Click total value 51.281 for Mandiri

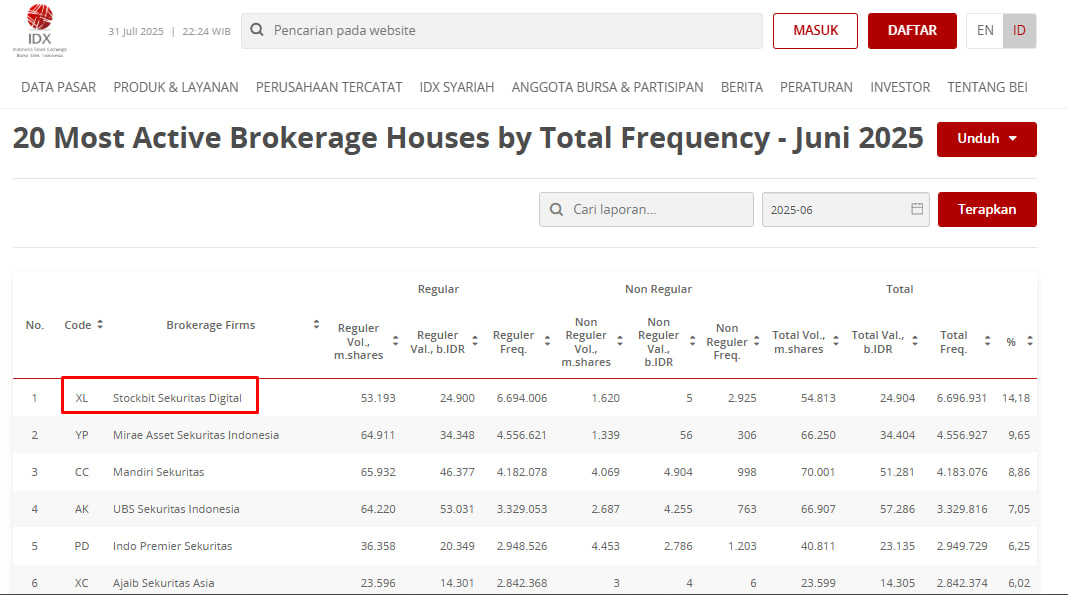(x=897, y=472)
